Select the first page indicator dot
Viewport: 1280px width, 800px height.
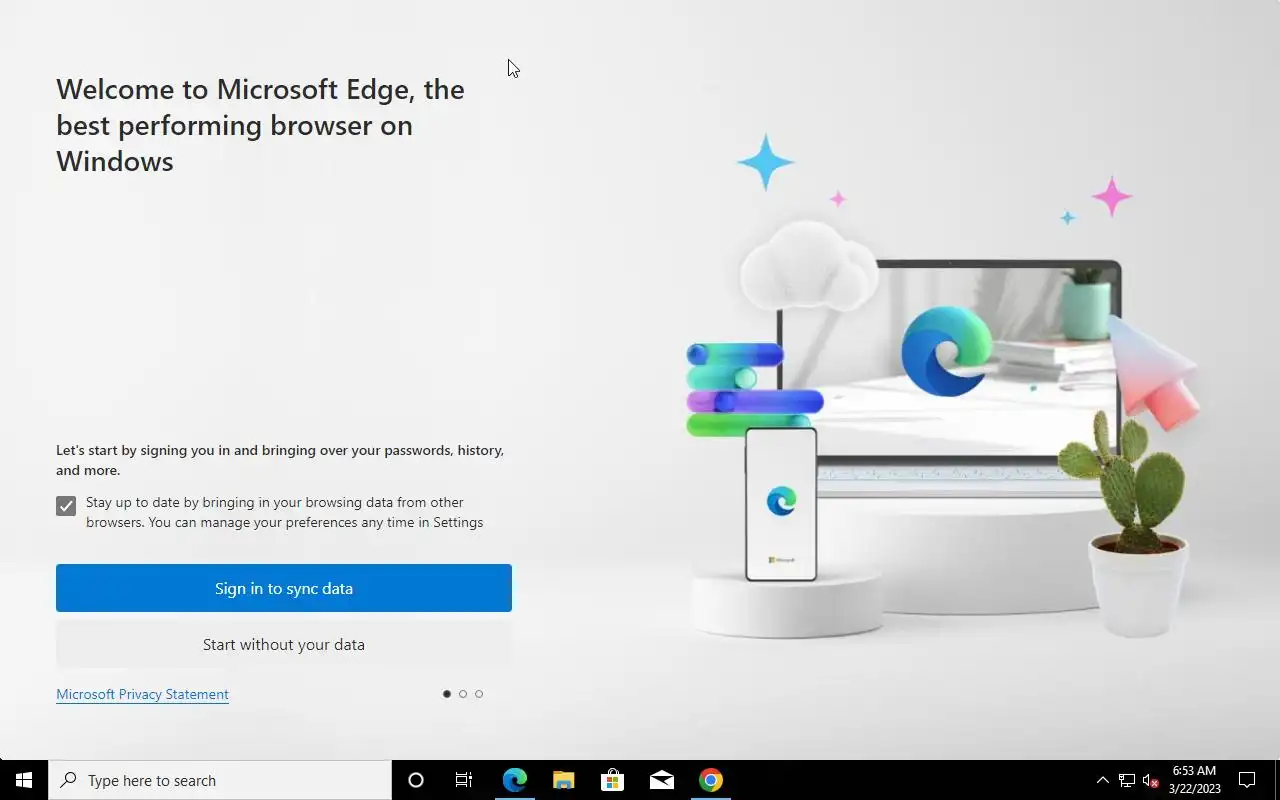[x=447, y=694]
